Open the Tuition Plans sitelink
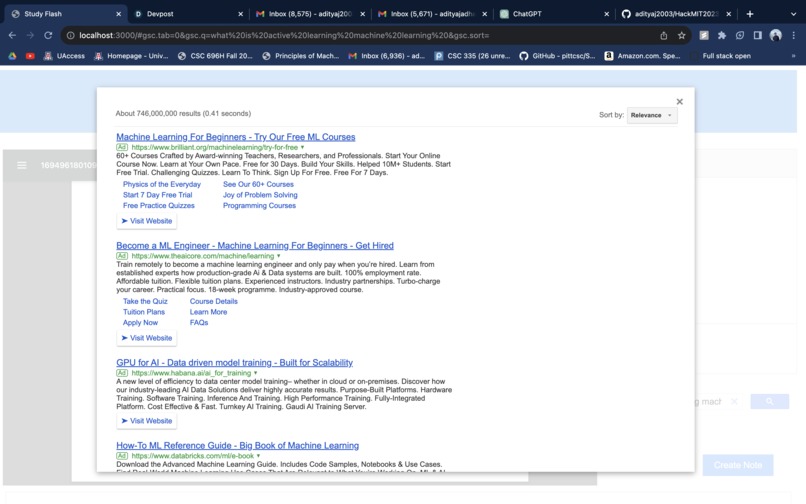Viewport: 806px width, 504px height. (143, 312)
